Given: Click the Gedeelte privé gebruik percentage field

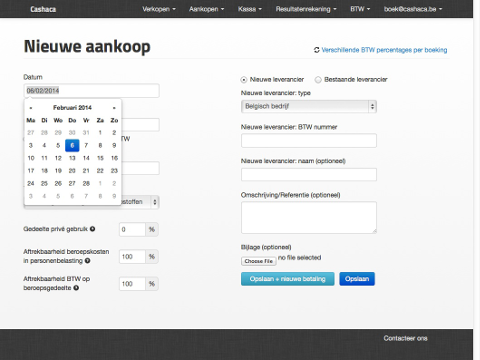Looking at the screenshot, I should 132,229.
